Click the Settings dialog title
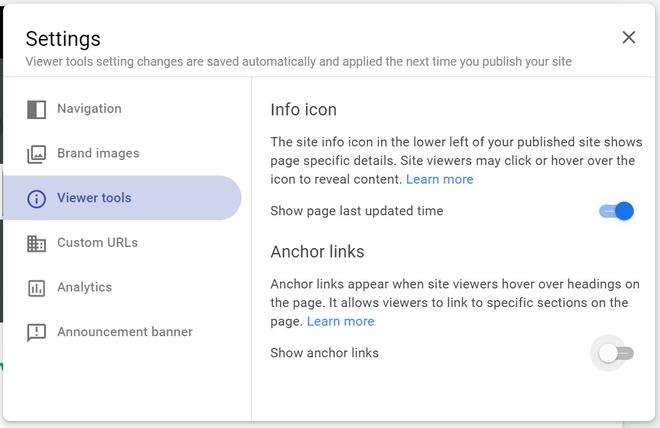The width and height of the screenshot is (660, 428). coord(63,39)
